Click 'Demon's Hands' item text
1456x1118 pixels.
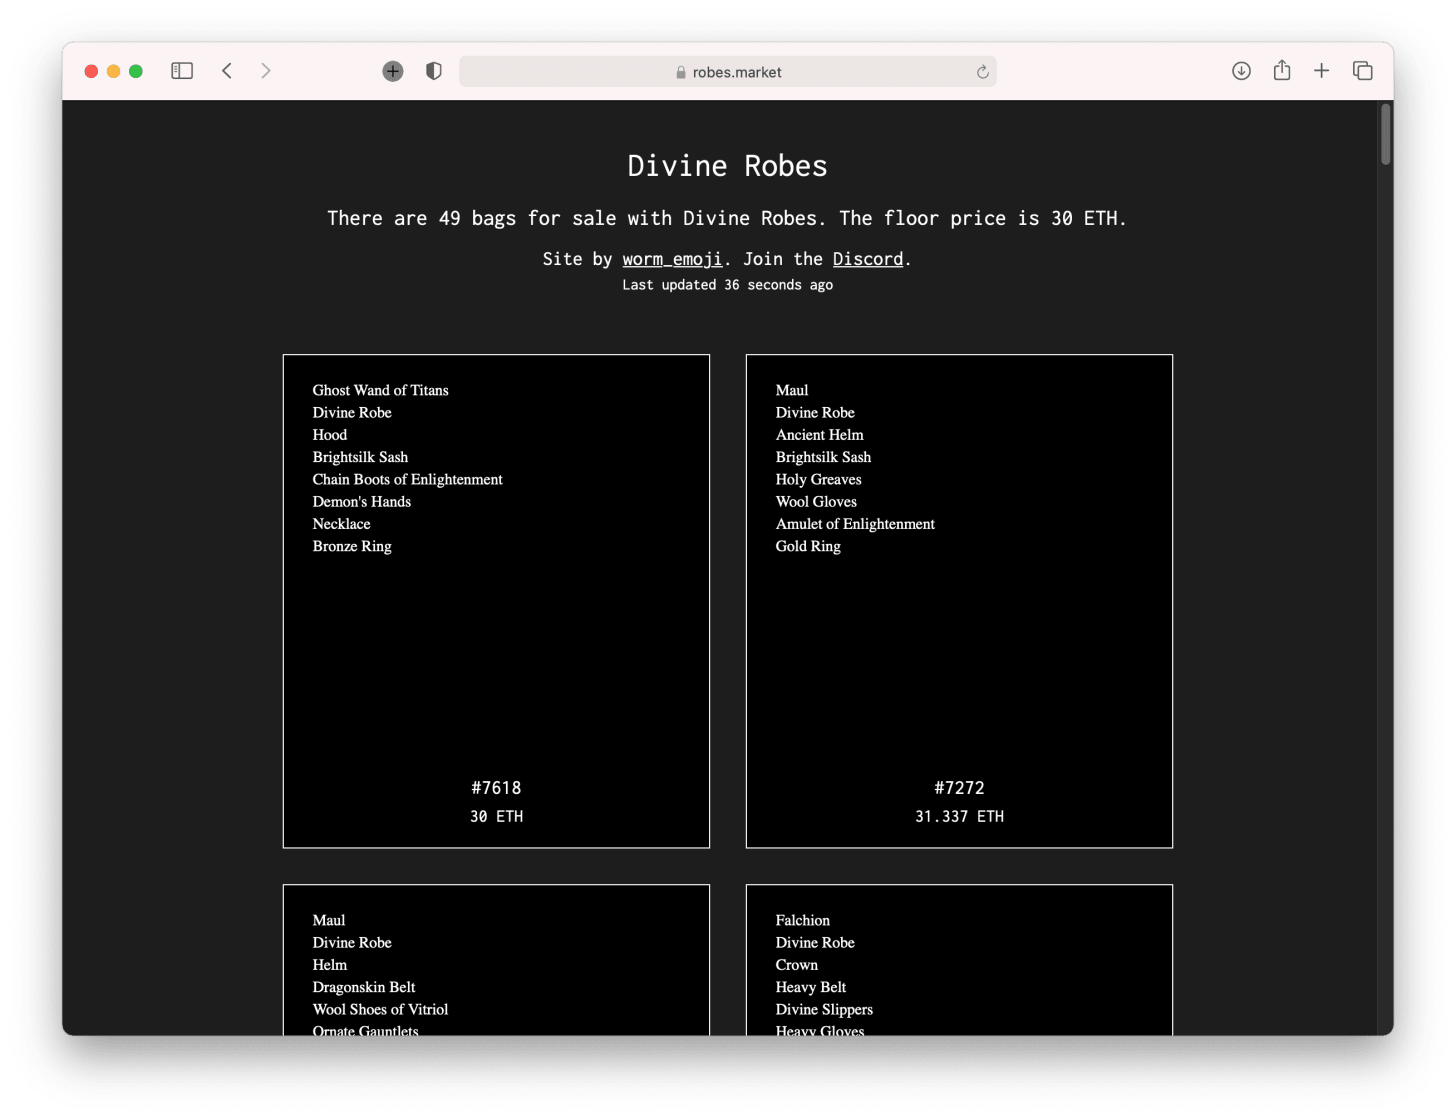click(x=361, y=502)
